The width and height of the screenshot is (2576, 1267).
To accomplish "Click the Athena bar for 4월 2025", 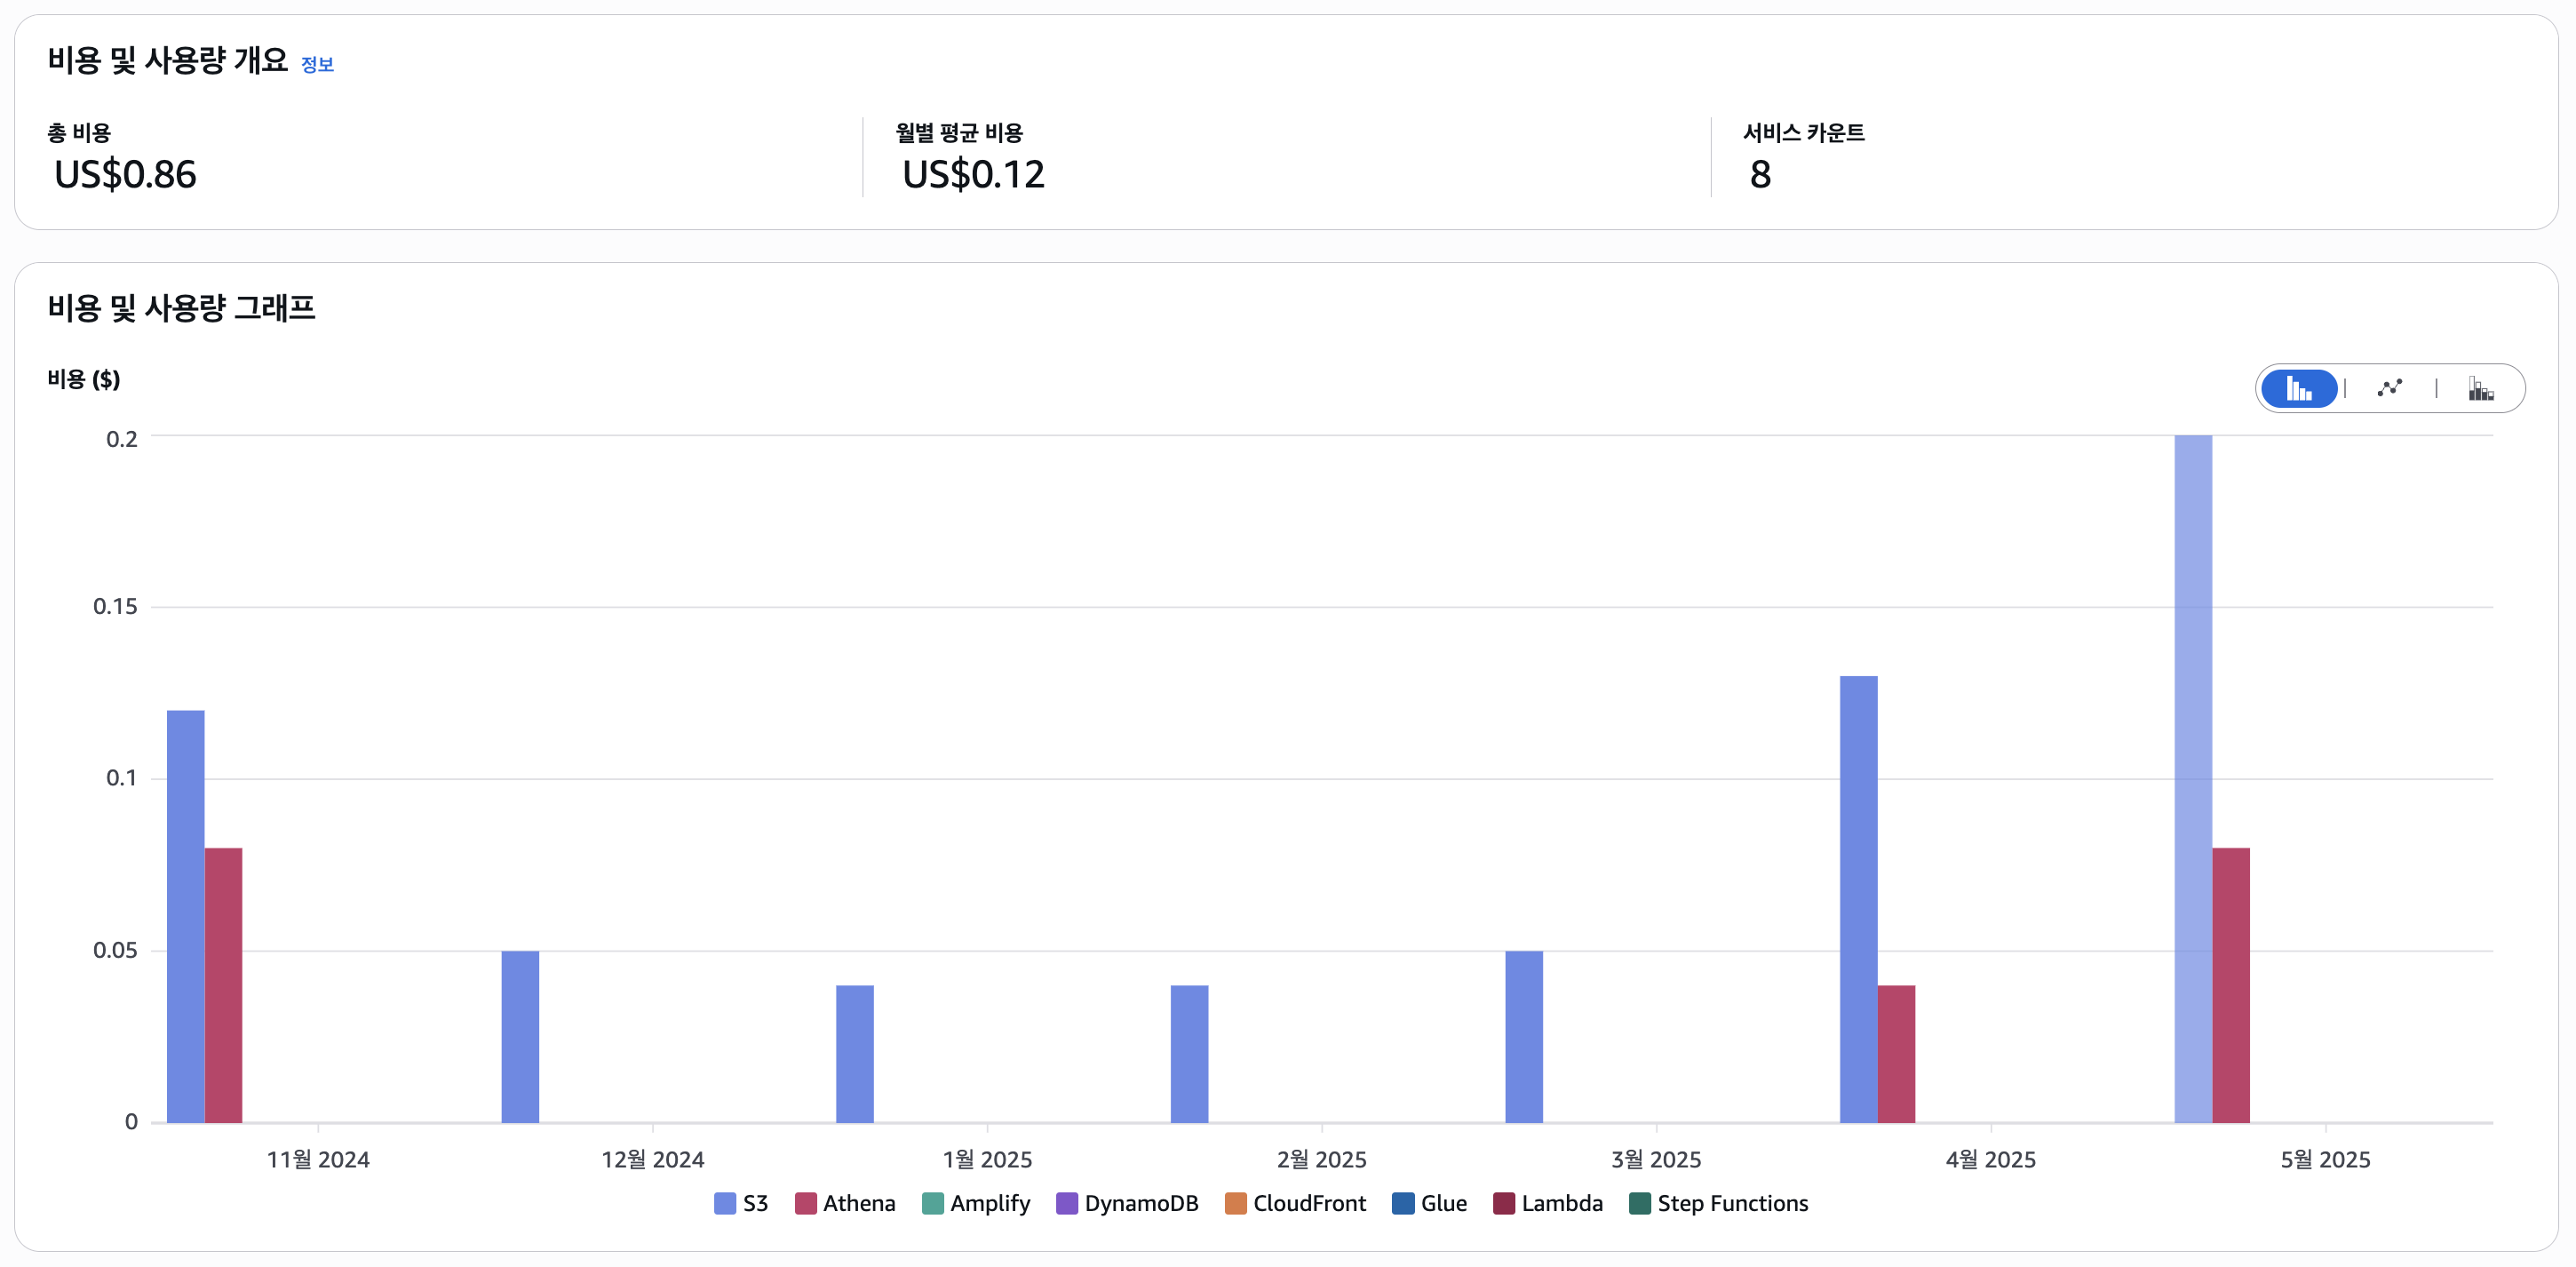I will (1896, 1053).
